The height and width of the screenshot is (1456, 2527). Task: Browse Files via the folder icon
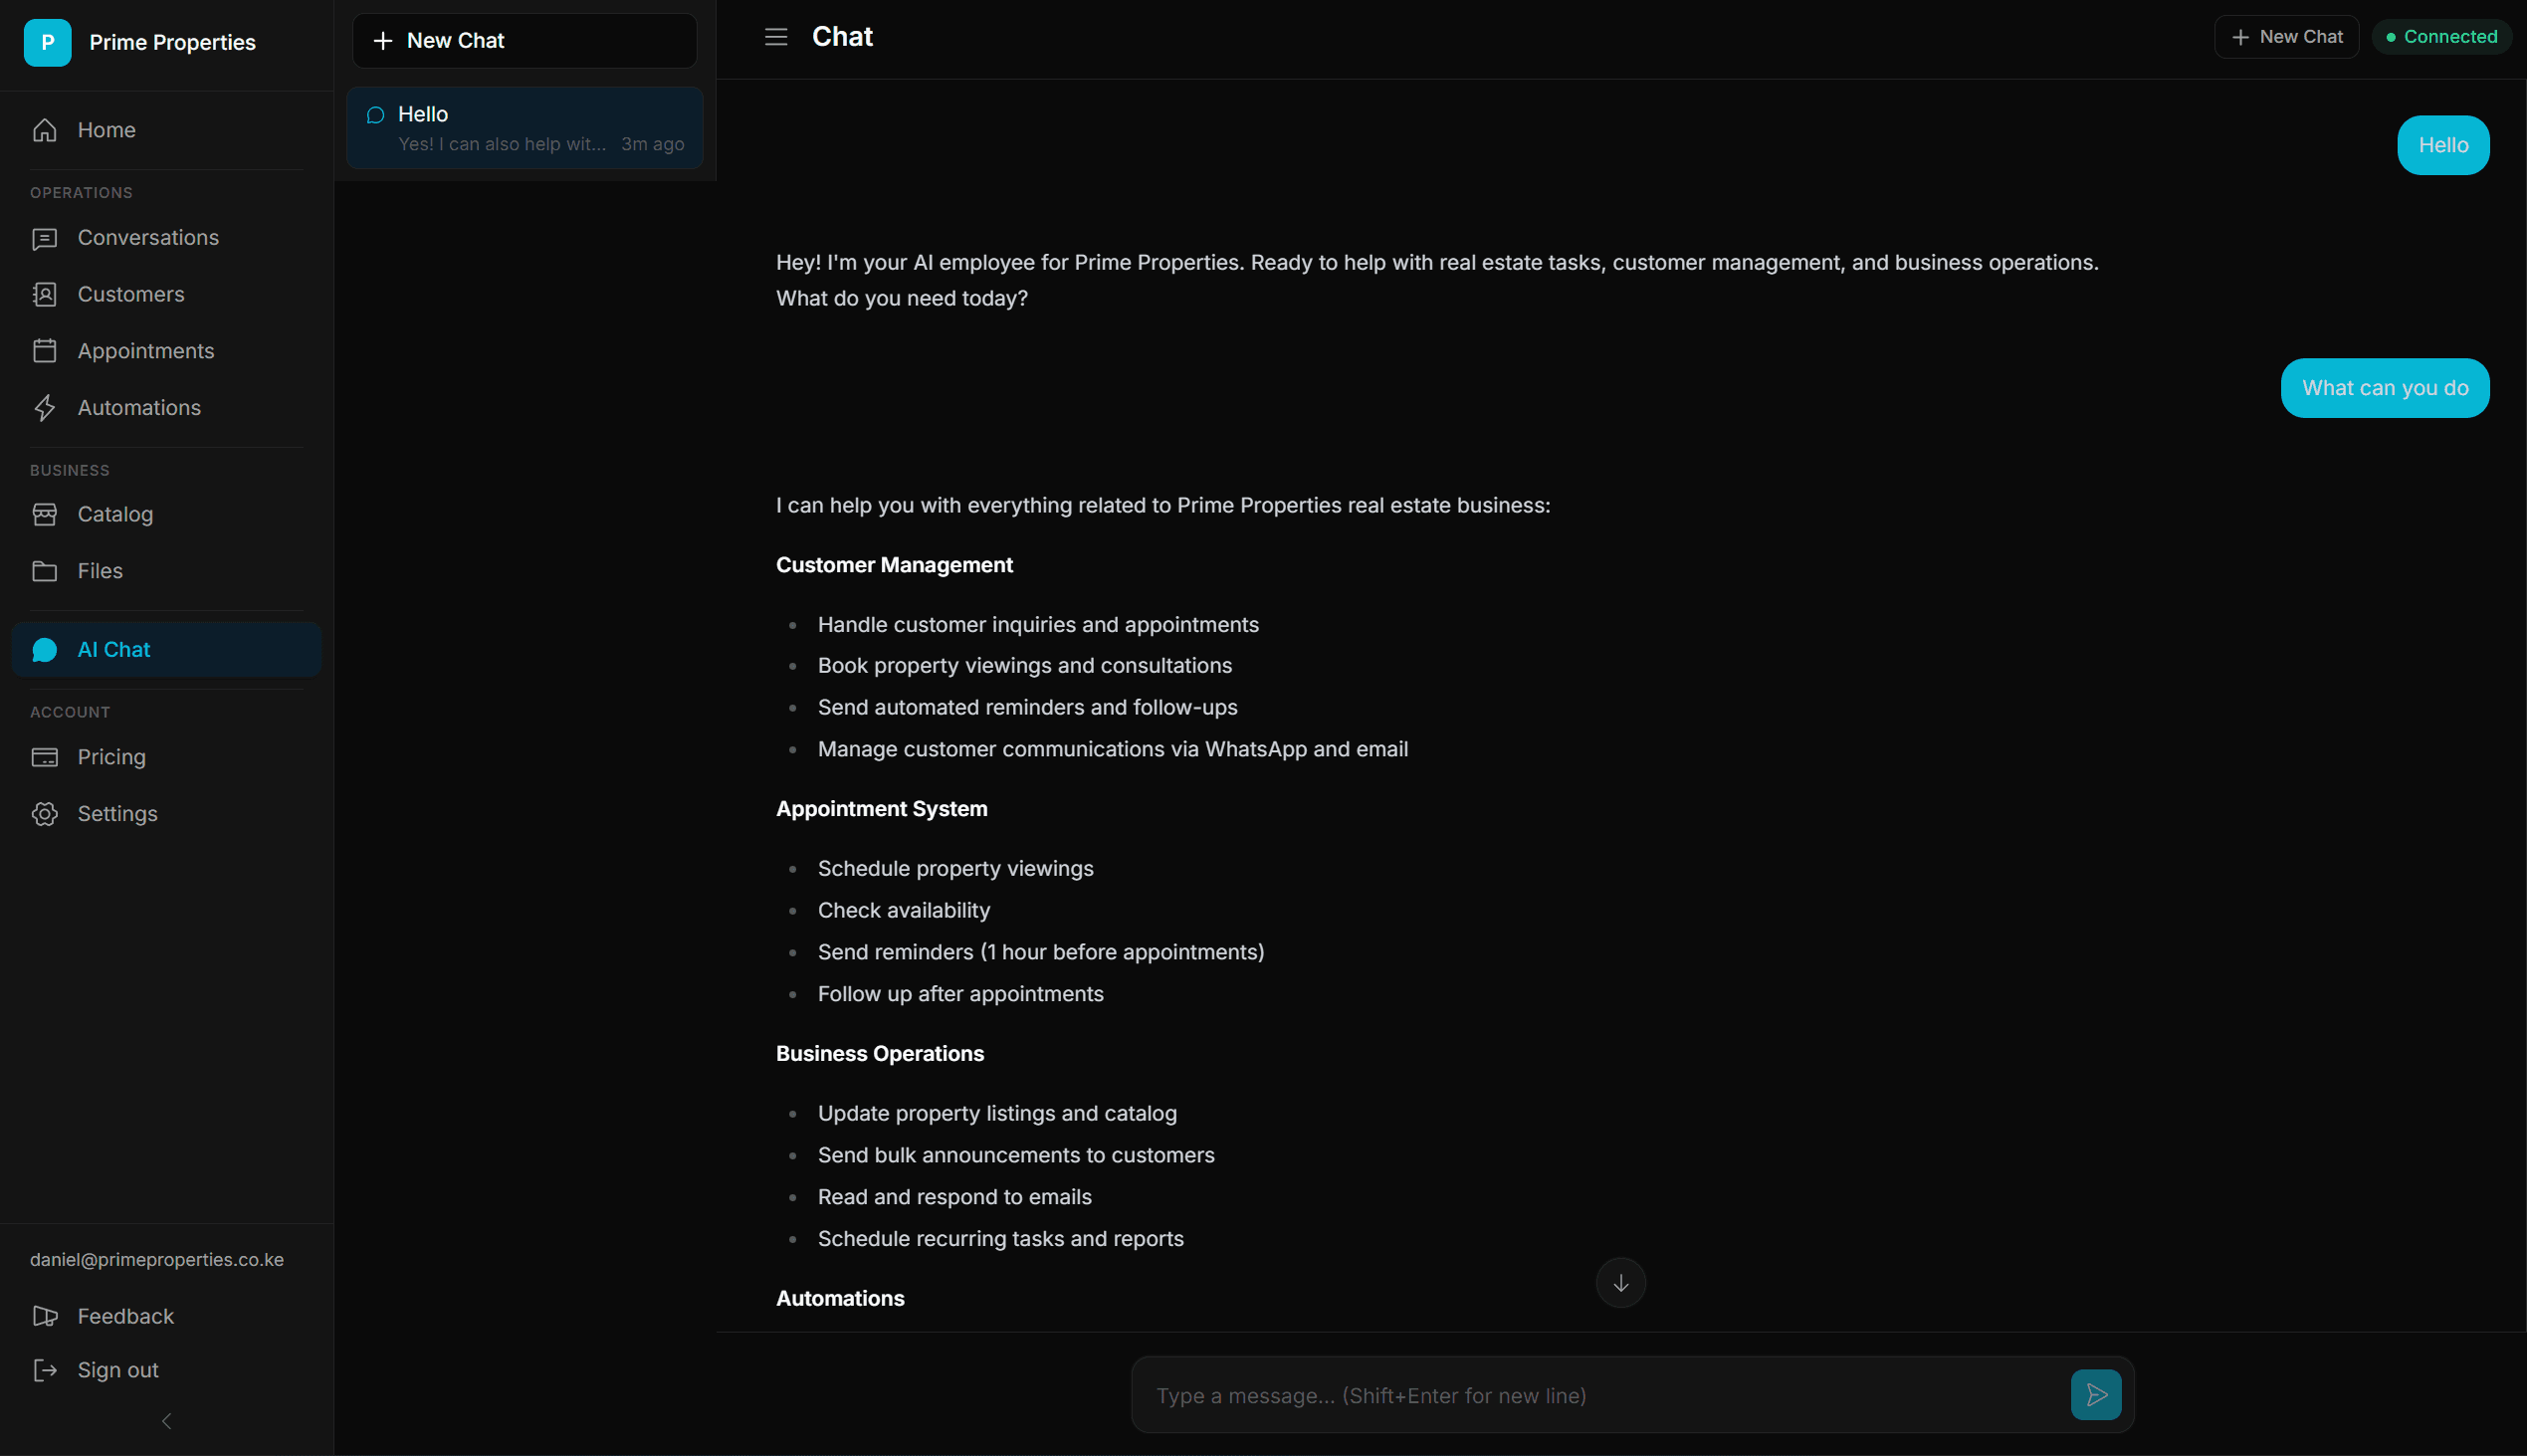click(x=44, y=571)
